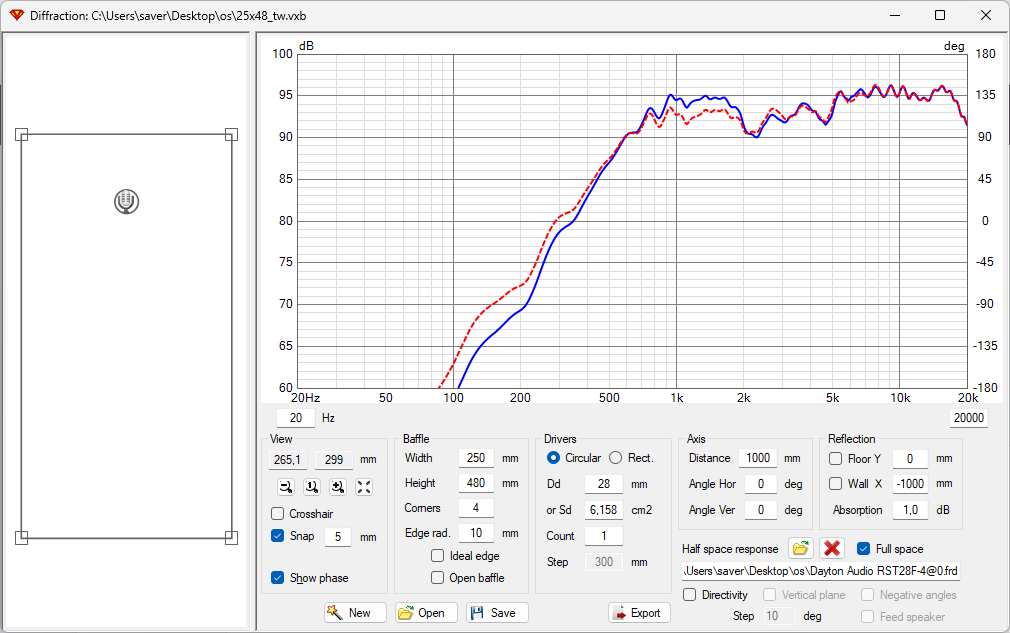Close the Diffraction window

[x=986, y=15]
